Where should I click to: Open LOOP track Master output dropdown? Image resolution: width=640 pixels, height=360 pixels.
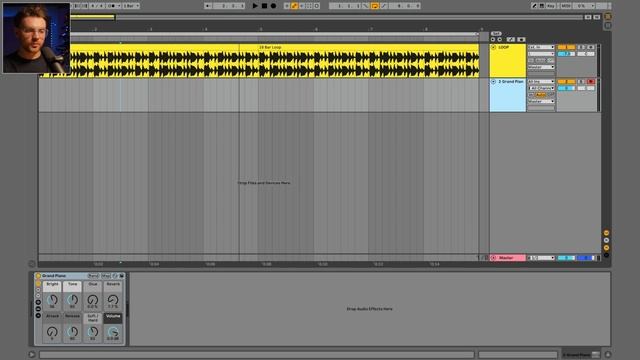[x=541, y=67]
